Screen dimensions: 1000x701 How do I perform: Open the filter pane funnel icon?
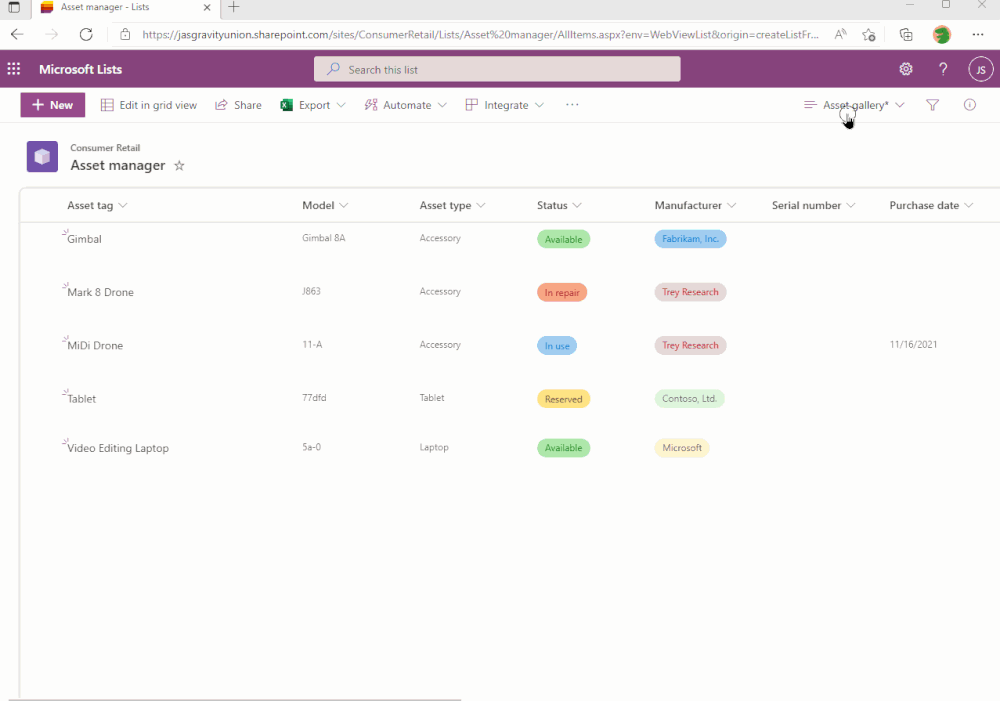click(x=932, y=104)
